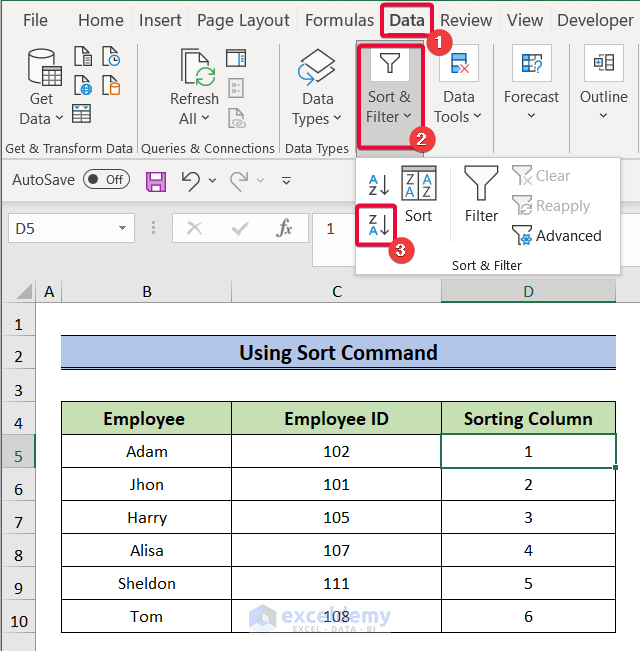Select the Sorting Column header cell
This screenshot has width=640, height=651.
pyautogui.click(x=528, y=419)
